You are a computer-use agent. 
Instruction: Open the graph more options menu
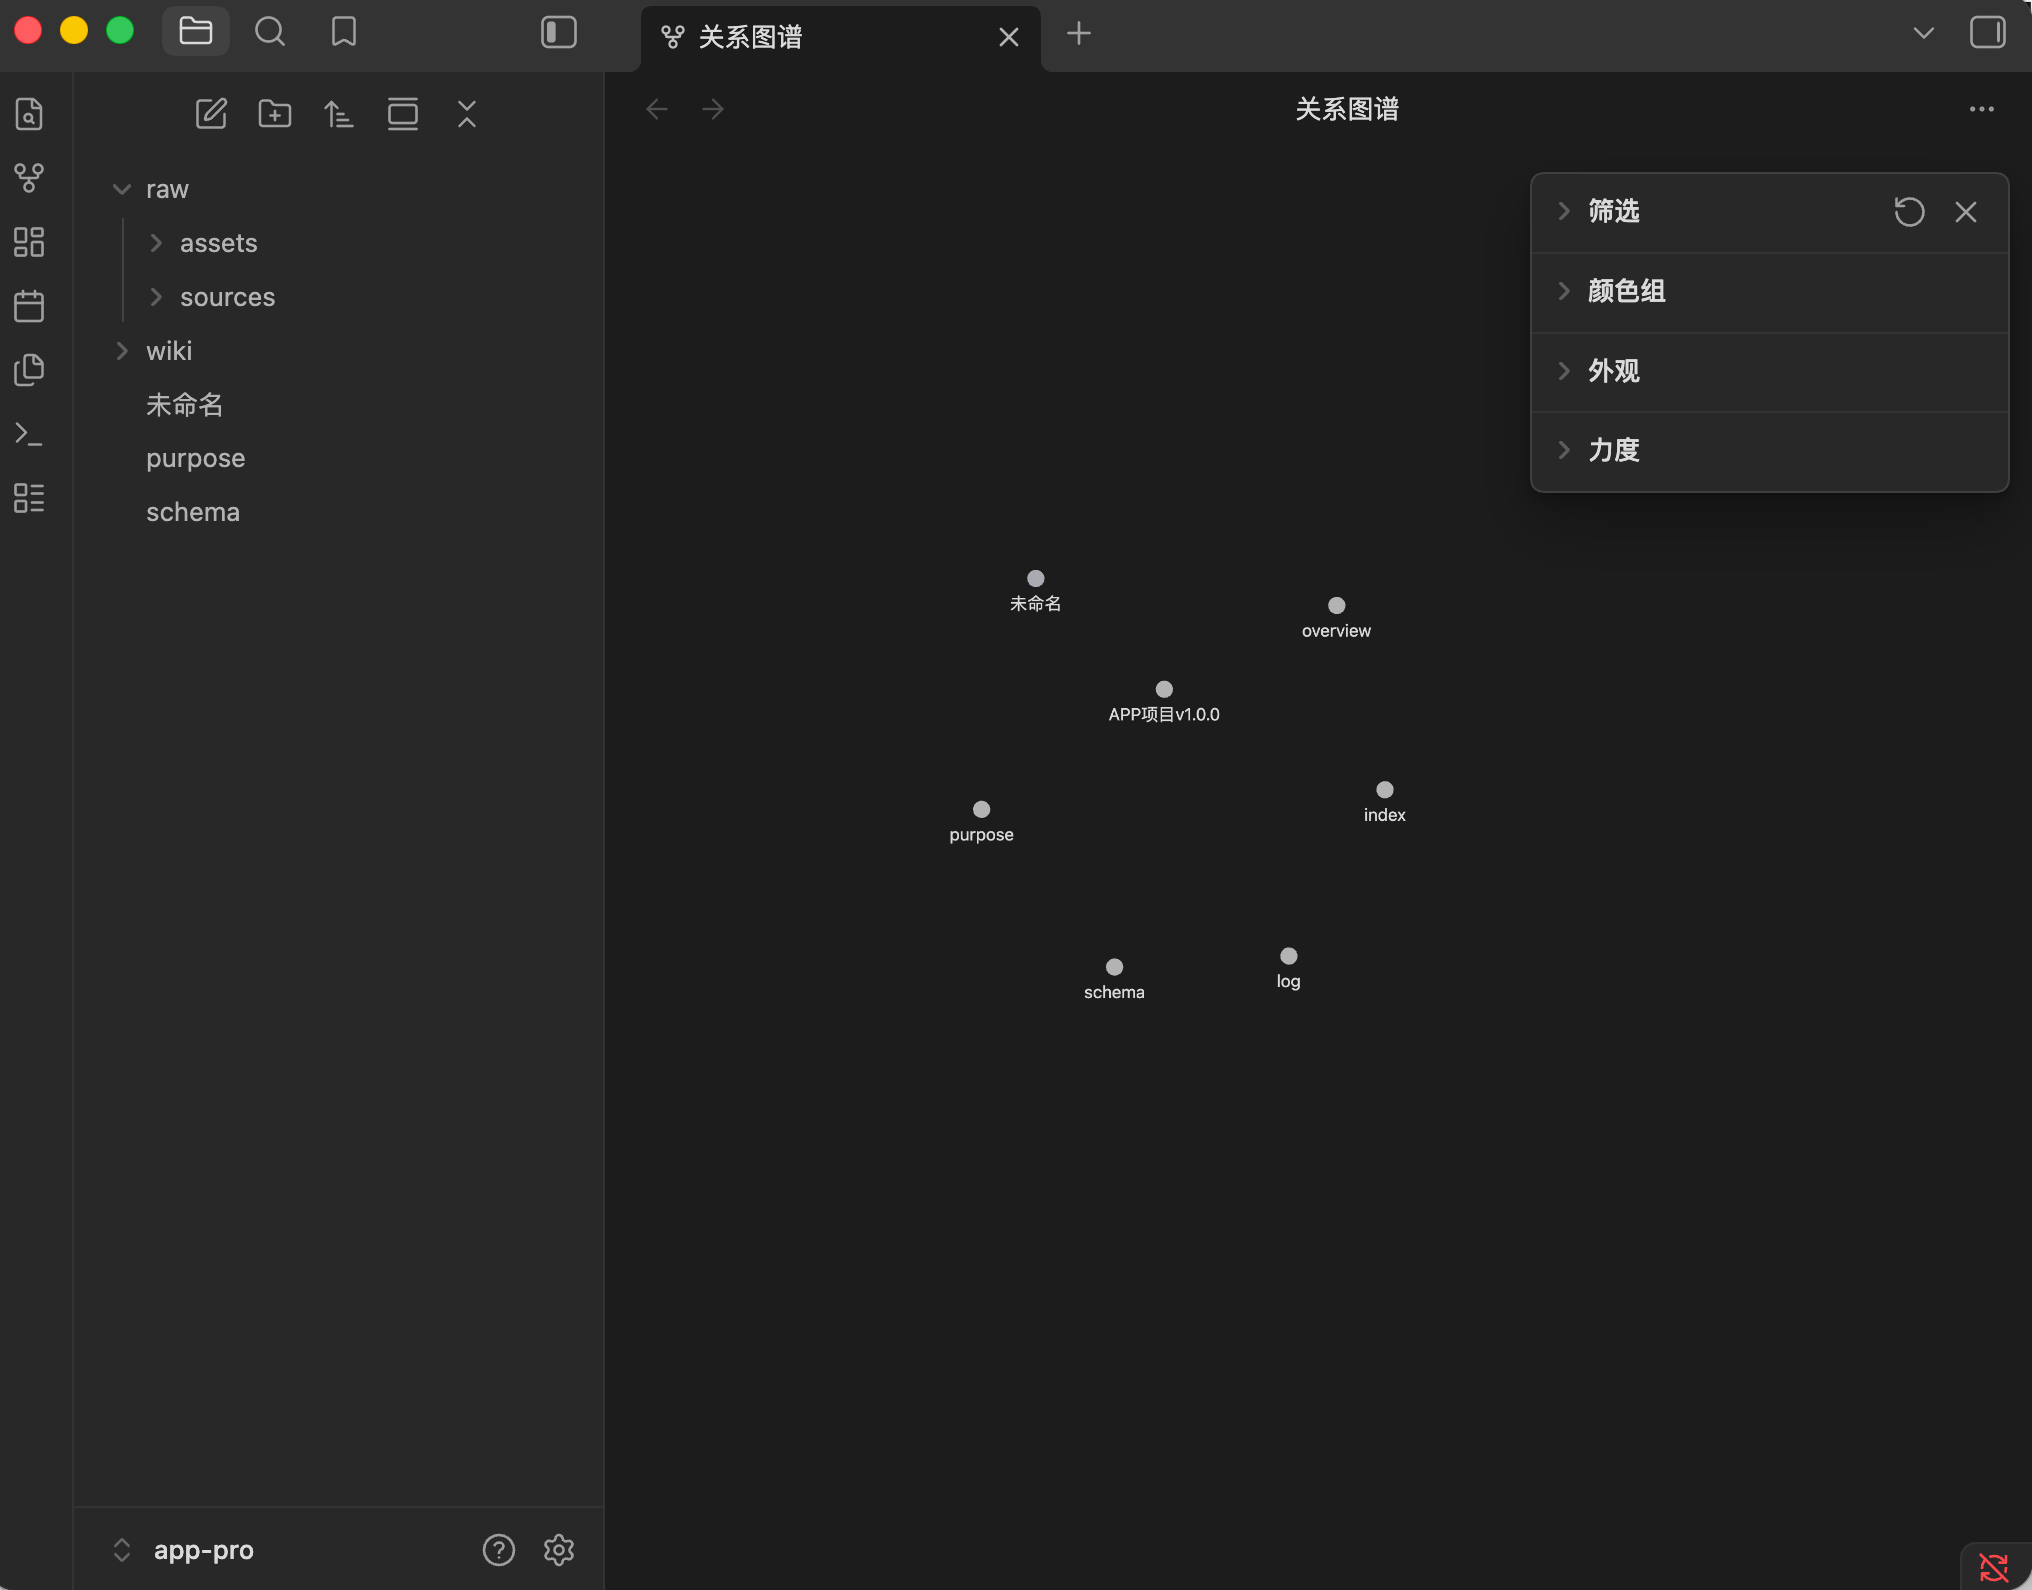pos(1982,109)
